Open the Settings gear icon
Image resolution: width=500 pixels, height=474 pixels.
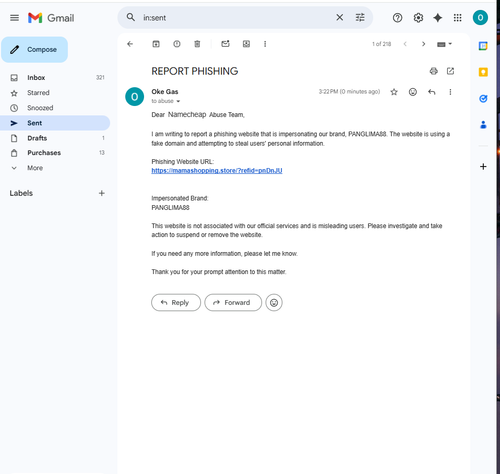(x=418, y=18)
